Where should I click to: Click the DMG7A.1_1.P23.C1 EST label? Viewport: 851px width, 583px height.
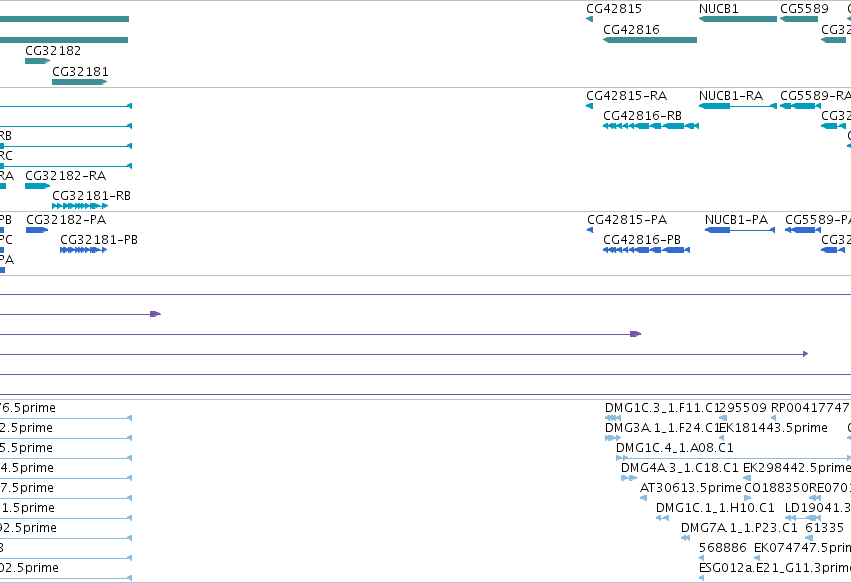[739, 528]
